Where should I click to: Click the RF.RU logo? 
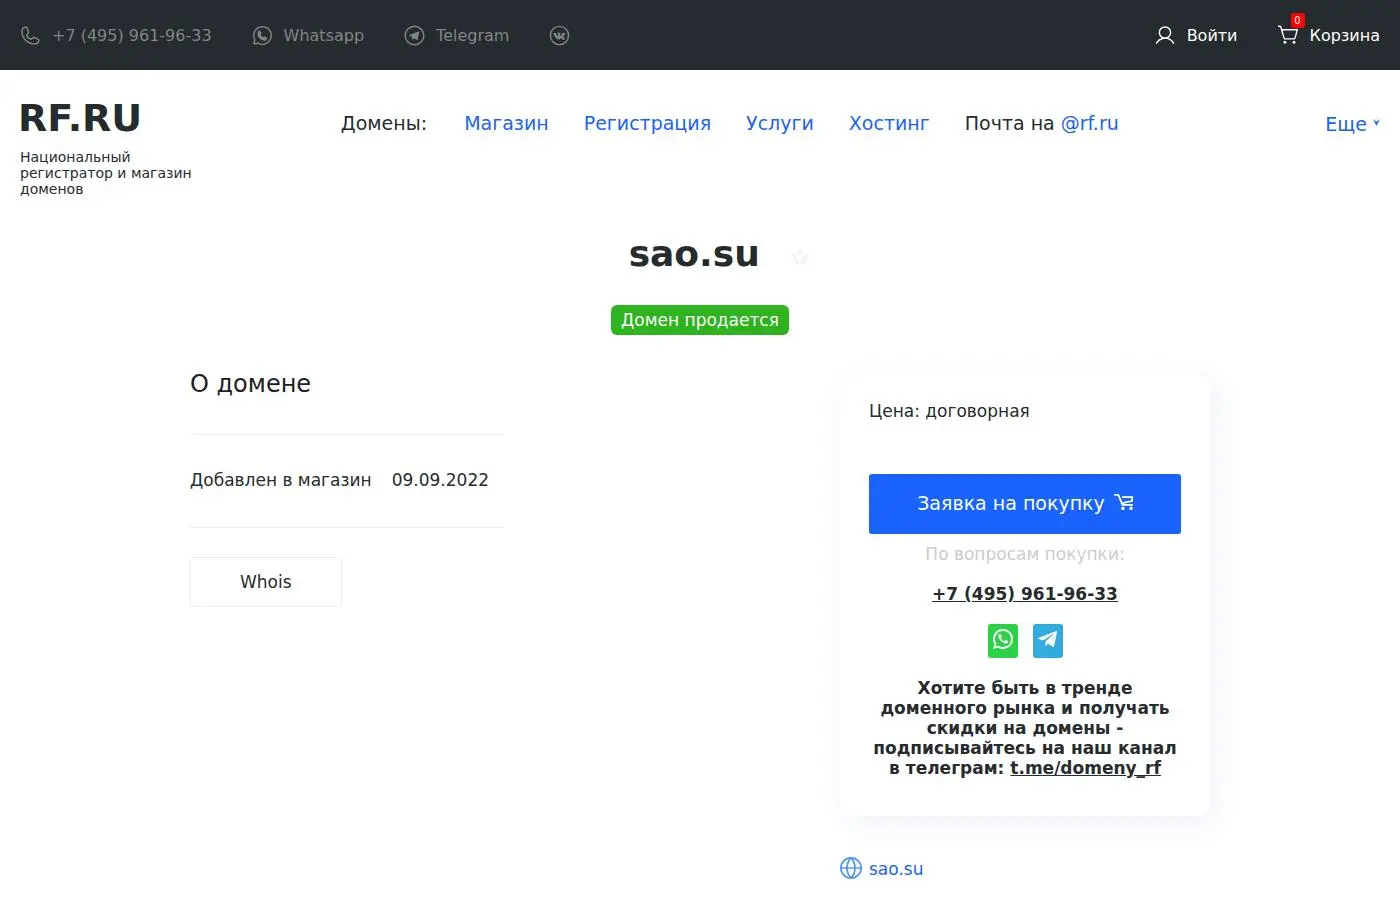click(x=80, y=118)
